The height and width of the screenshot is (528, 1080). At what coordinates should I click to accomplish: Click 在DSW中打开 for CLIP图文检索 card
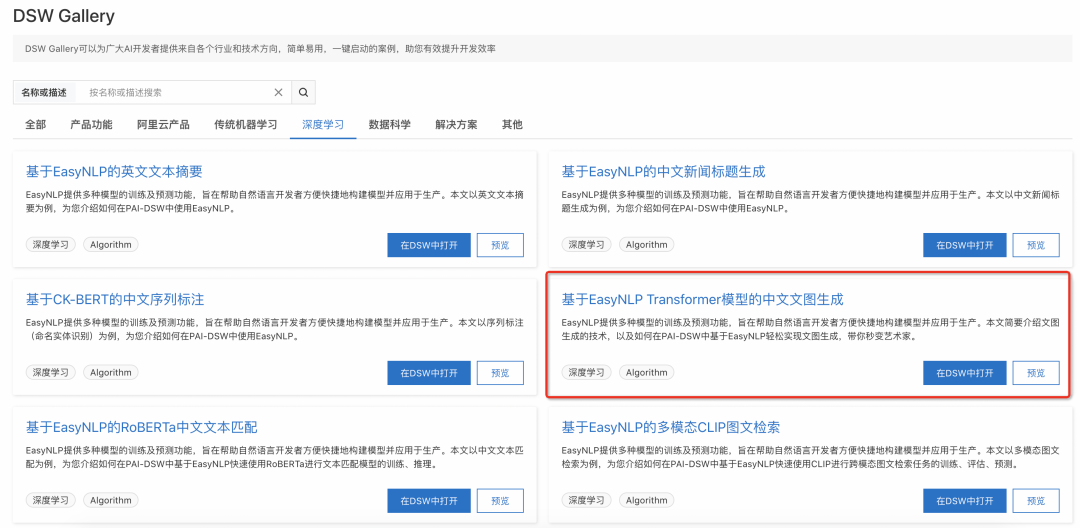click(x=964, y=500)
